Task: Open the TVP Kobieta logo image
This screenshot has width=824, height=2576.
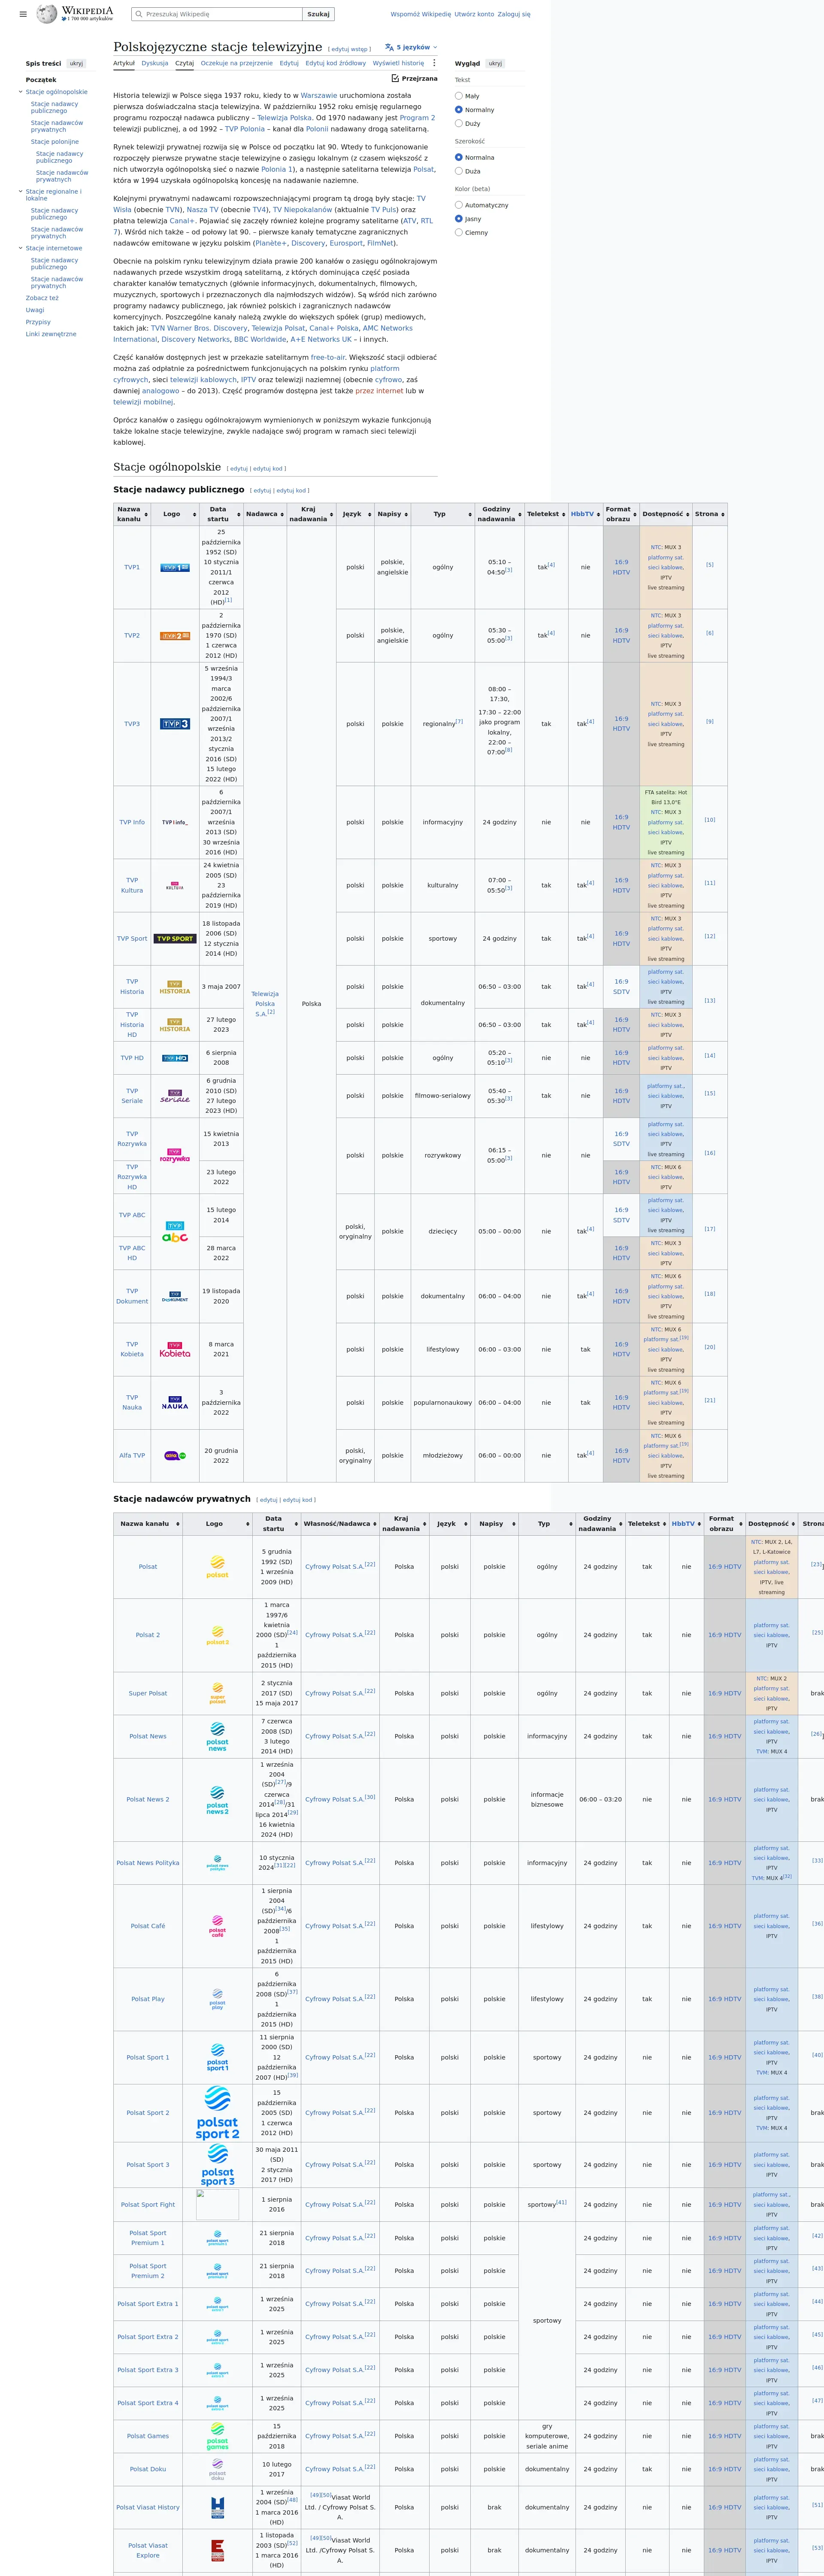Action: [x=175, y=1350]
